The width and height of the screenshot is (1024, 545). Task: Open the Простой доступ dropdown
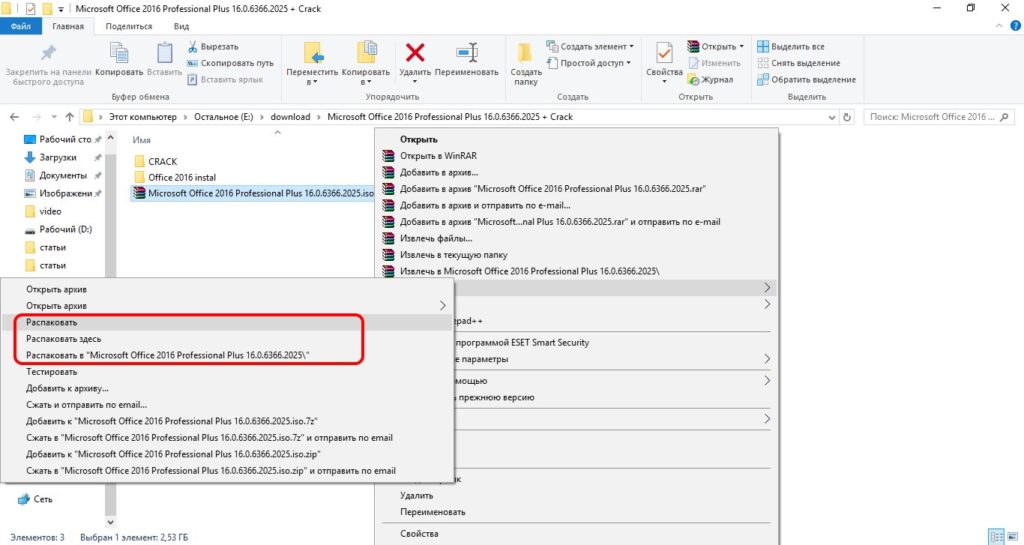pos(588,63)
